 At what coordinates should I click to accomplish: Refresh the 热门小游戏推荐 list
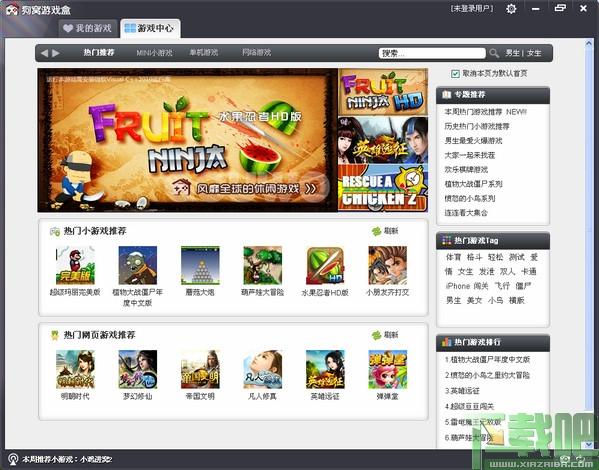point(385,231)
